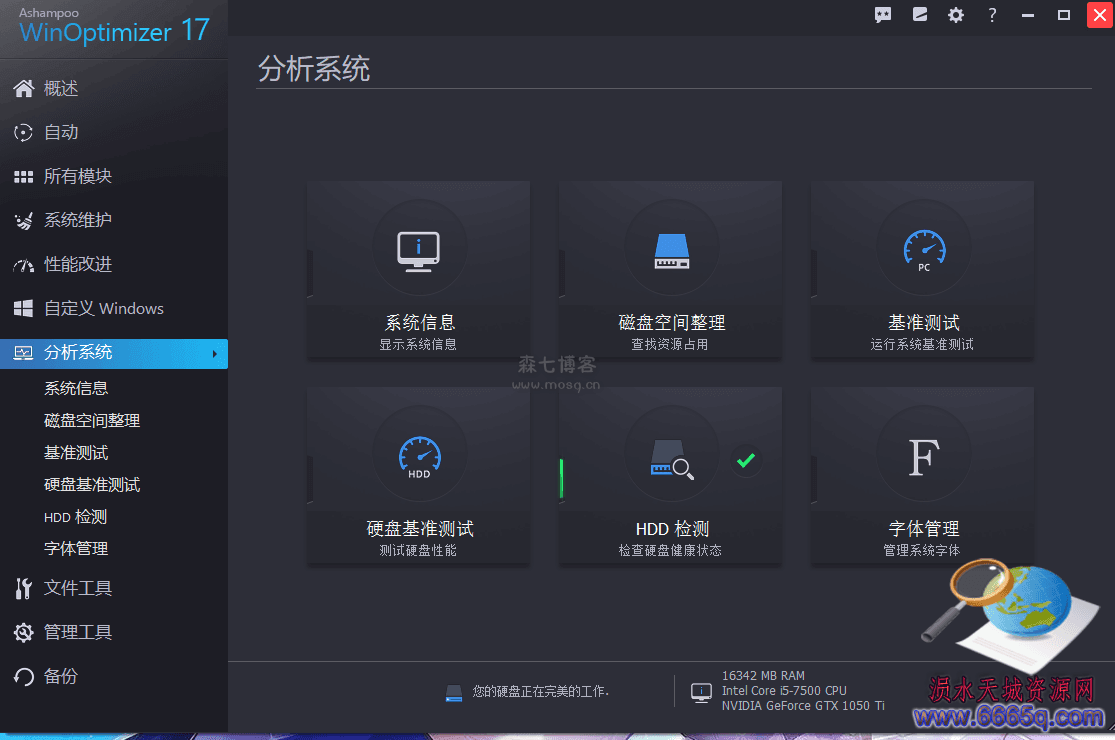This screenshot has height=740, width=1115.
Task: Open help via the question mark icon
Action: [992, 15]
